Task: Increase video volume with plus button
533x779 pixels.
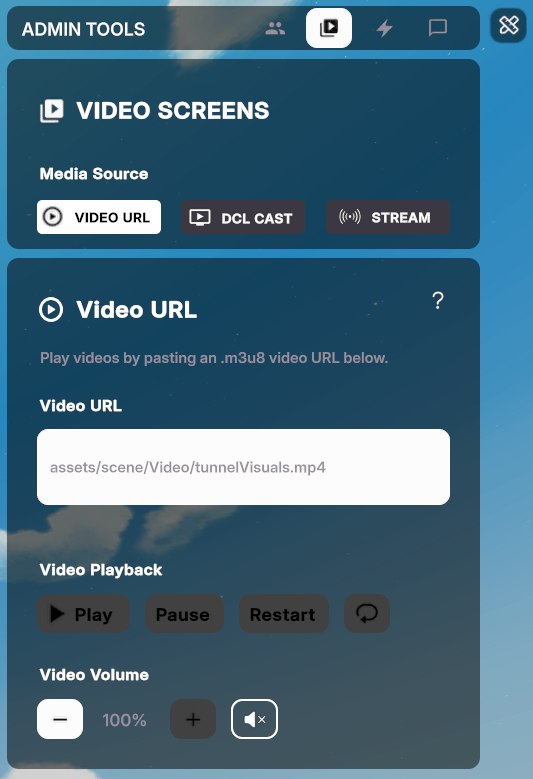Action: [193, 719]
